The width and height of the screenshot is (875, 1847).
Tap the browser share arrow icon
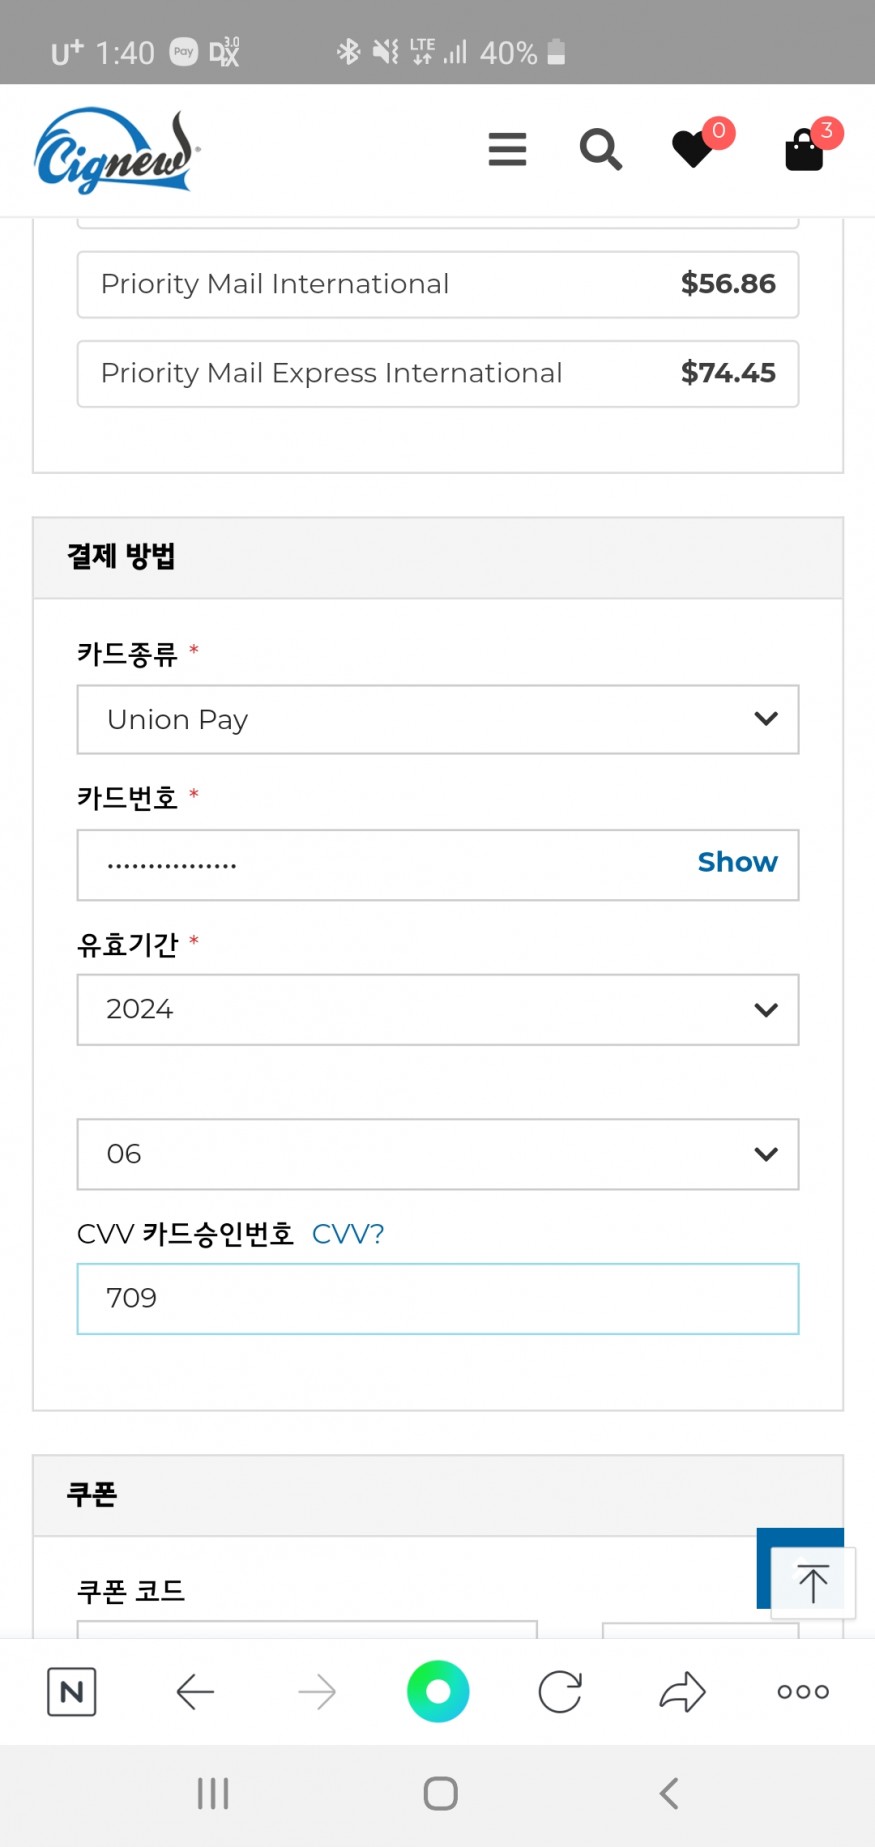pyautogui.click(x=683, y=1692)
